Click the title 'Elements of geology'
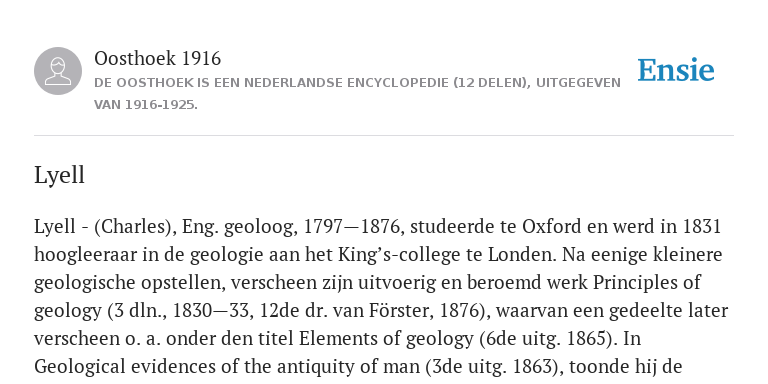 [x=386, y=338]
